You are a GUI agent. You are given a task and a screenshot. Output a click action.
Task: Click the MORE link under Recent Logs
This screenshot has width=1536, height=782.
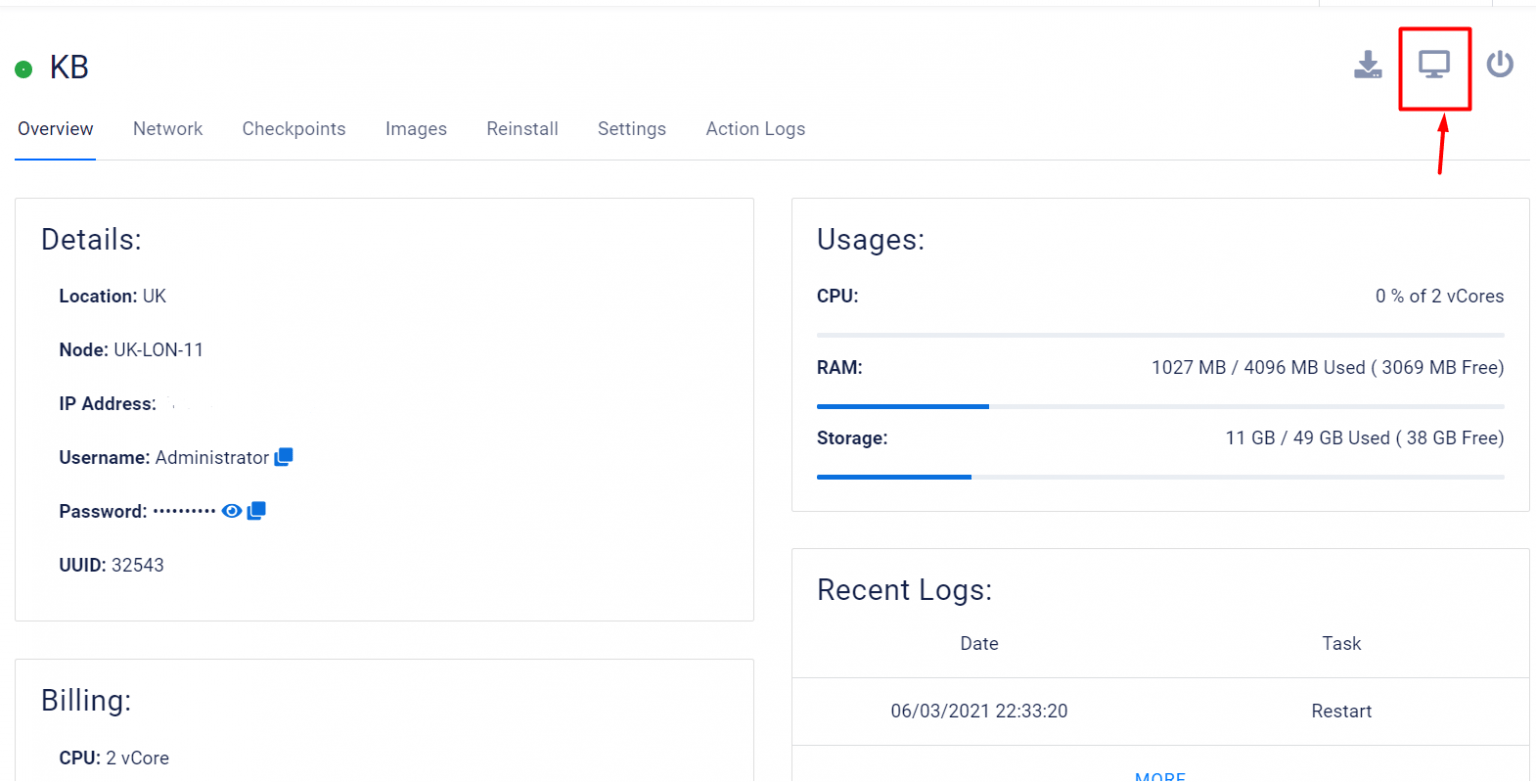click(1160, 776)
